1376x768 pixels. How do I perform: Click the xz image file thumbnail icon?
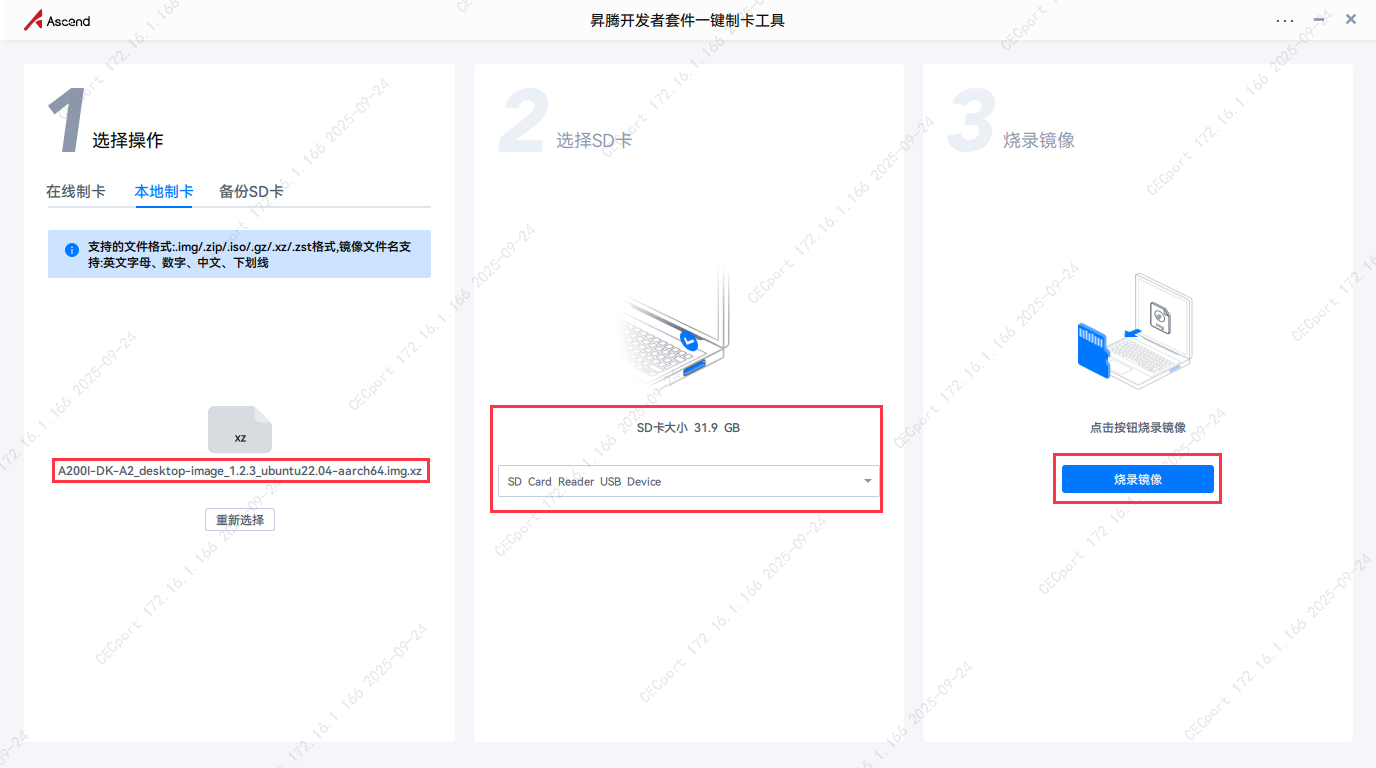tap(240, 429)
